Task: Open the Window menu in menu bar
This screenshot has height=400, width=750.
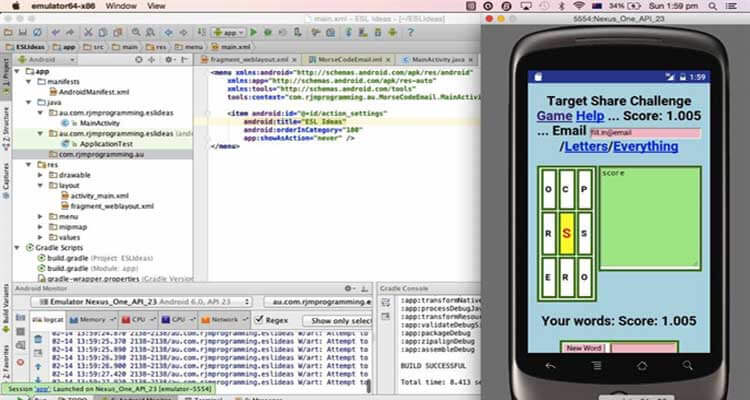Action: (x=121, y=6)
